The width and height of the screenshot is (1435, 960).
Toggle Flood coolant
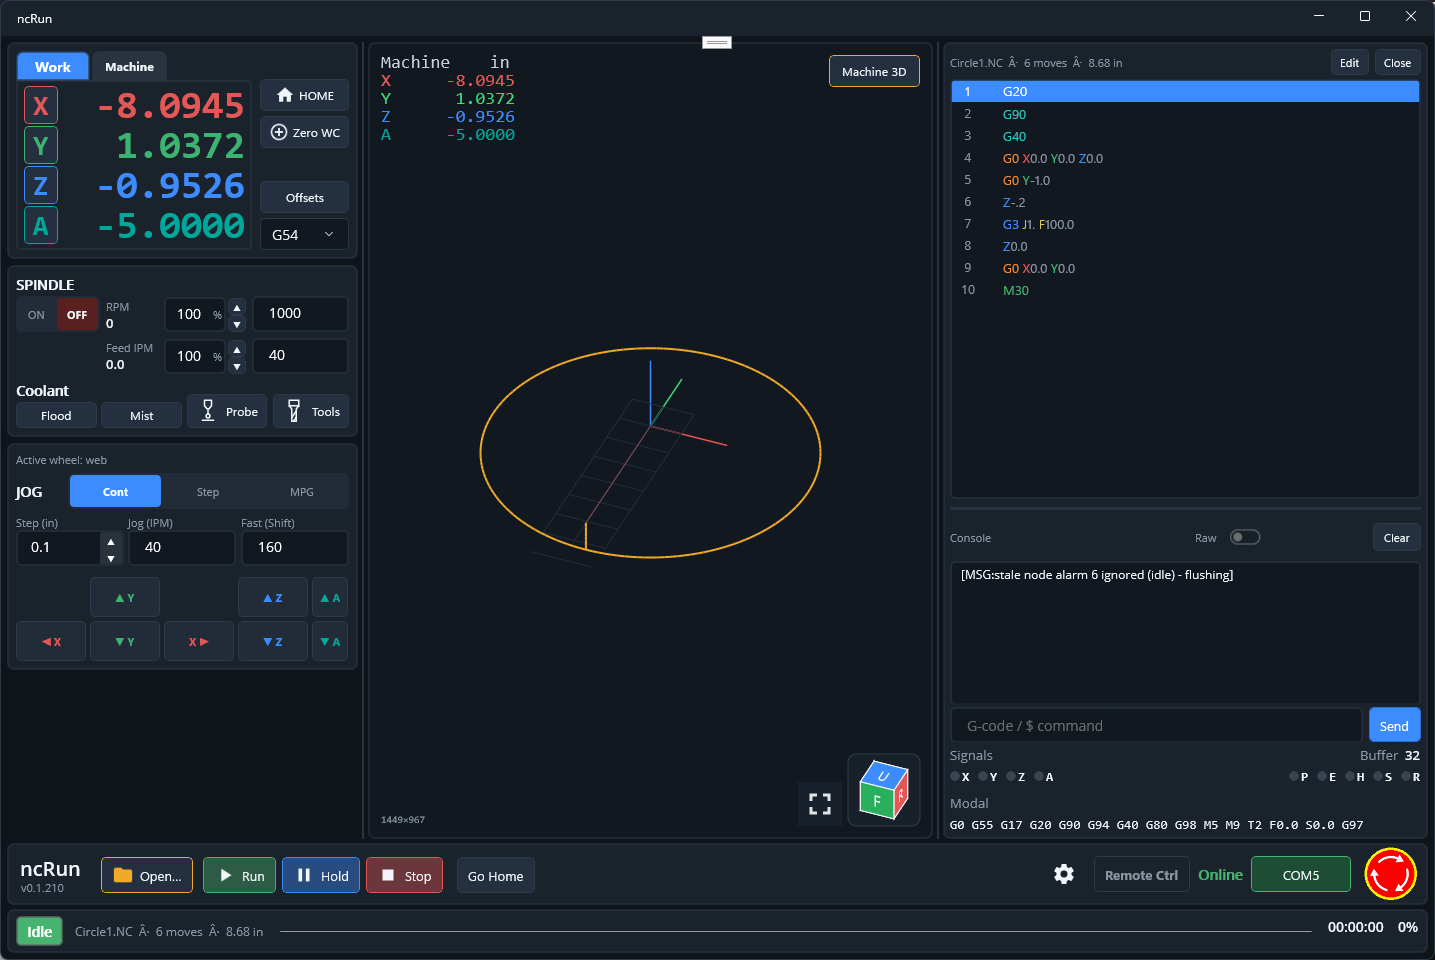coord(56,415)
